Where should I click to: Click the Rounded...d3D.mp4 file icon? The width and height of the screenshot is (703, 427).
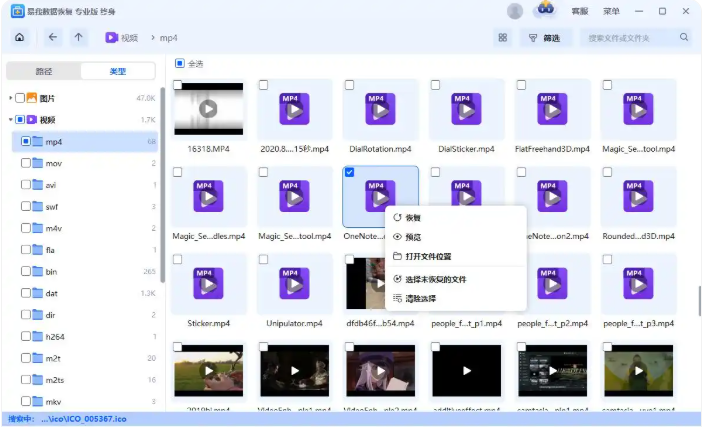pyautogui.click(x=638, y=196)
